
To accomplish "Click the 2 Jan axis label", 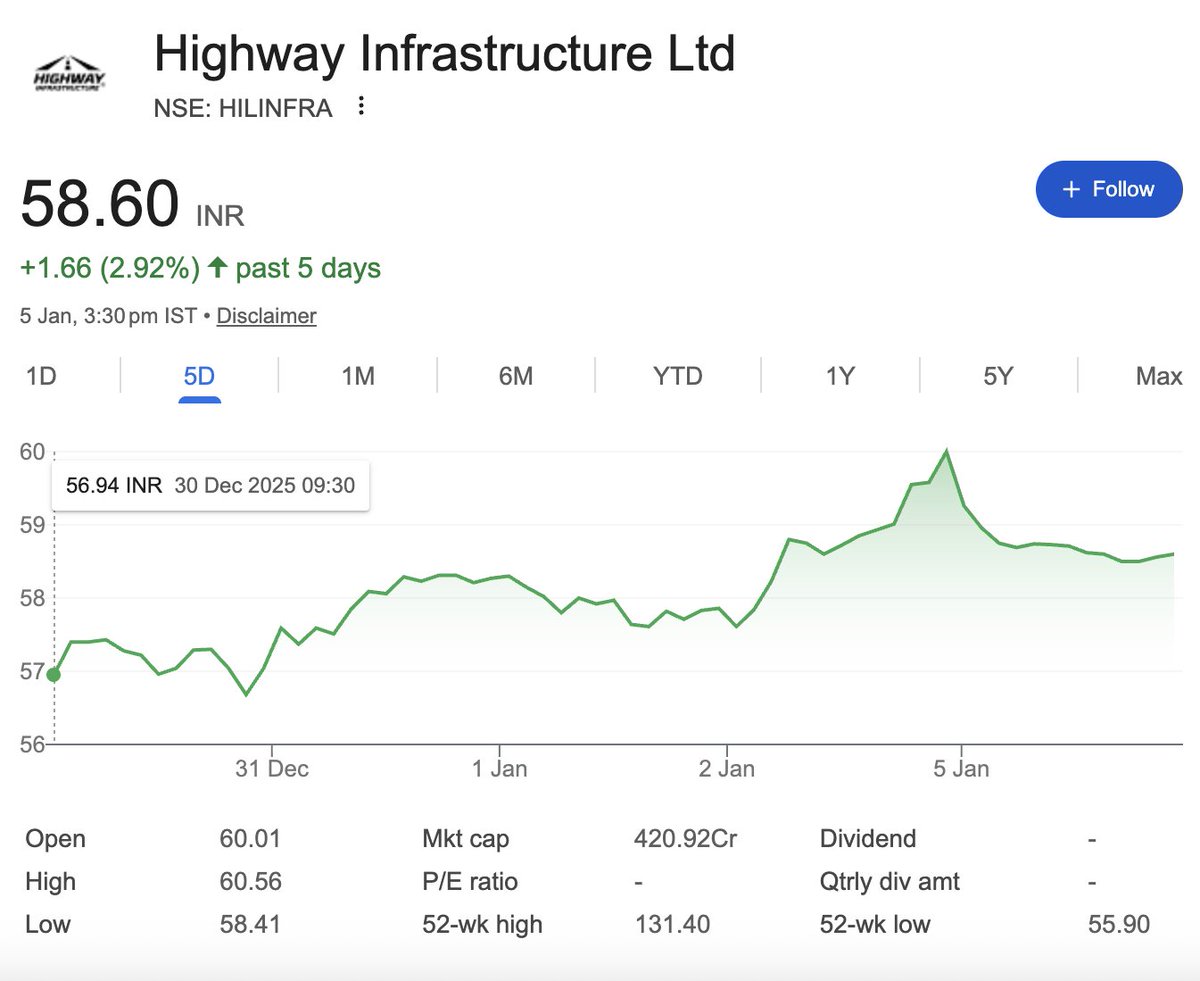I will [727, 769].
